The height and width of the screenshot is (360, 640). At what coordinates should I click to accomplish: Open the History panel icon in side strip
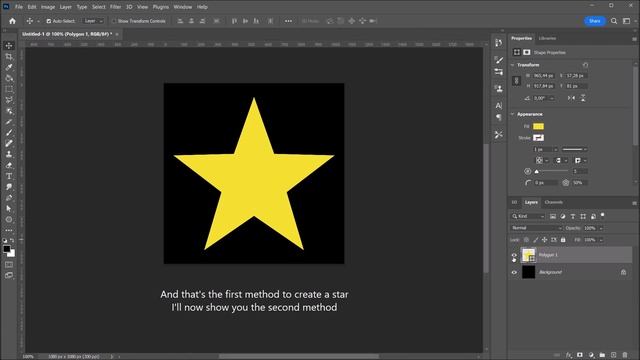click(x=499, y=43)
